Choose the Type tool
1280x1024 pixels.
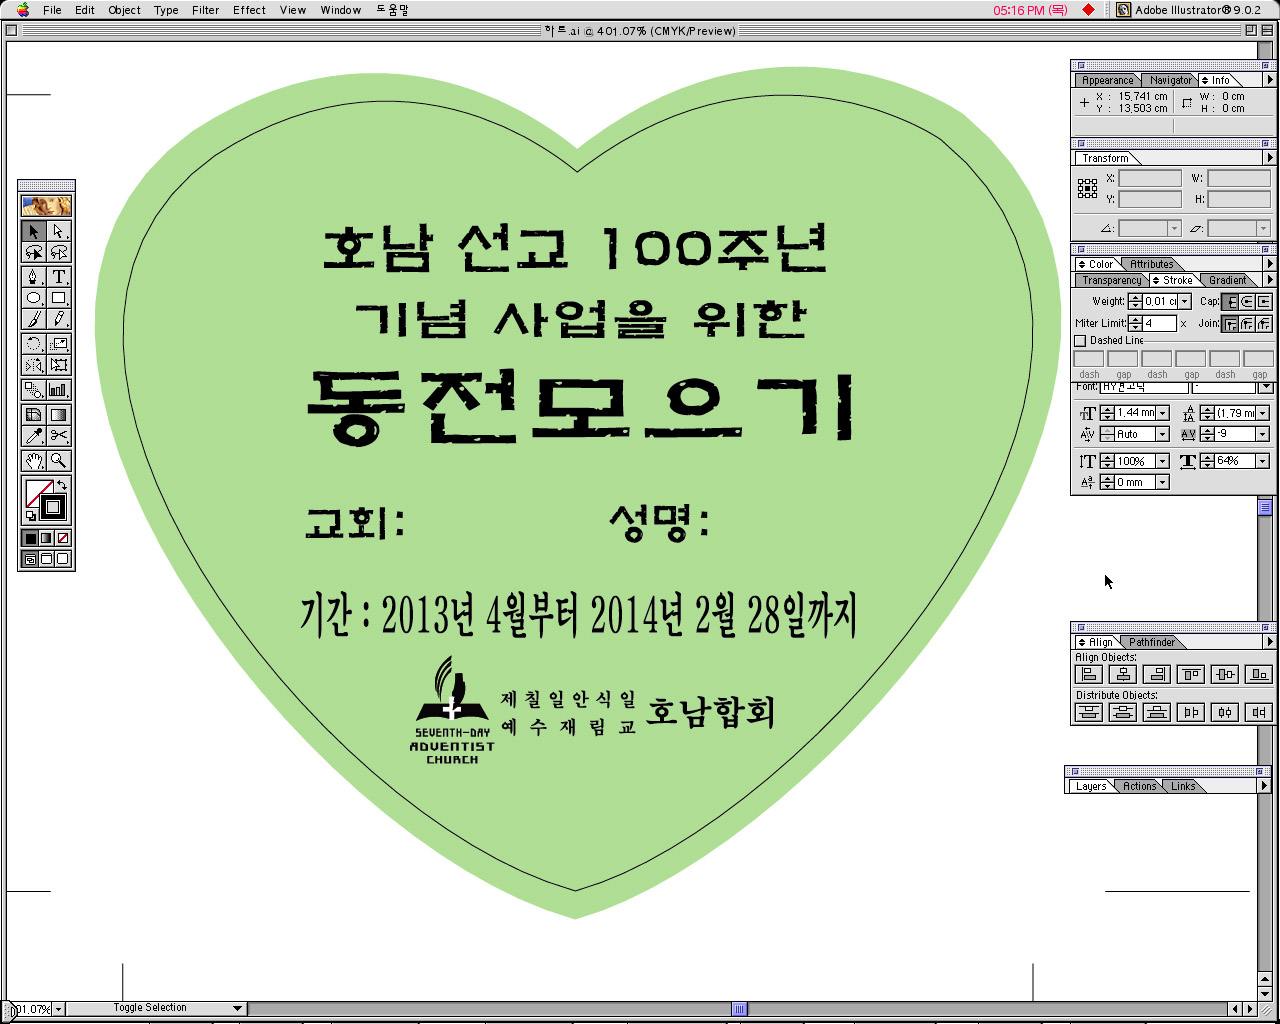pyautogui.click(x=59, y=277)
